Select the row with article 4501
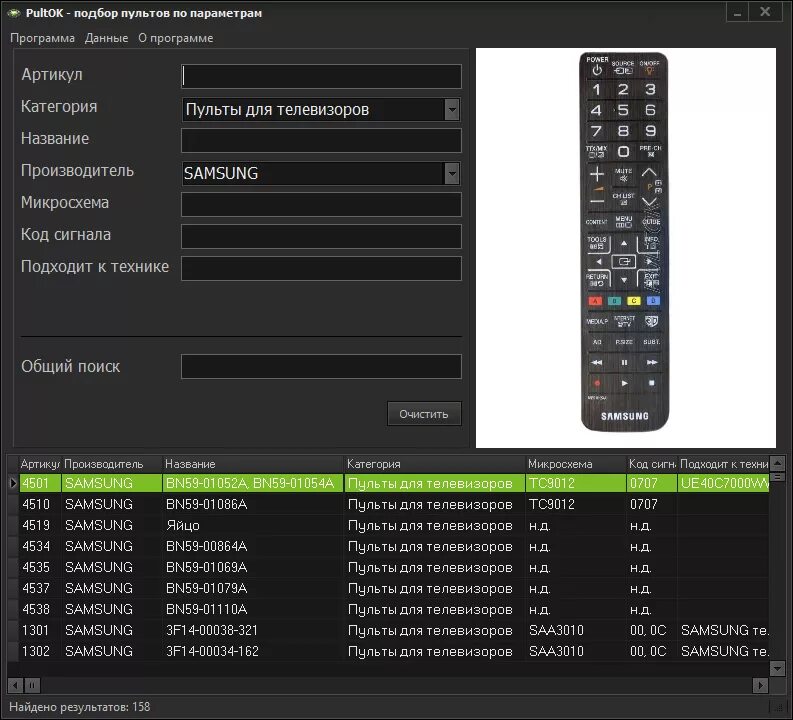The height and width of the screenshot is (720, 793). pyautogui.click(x=394, y=483)
